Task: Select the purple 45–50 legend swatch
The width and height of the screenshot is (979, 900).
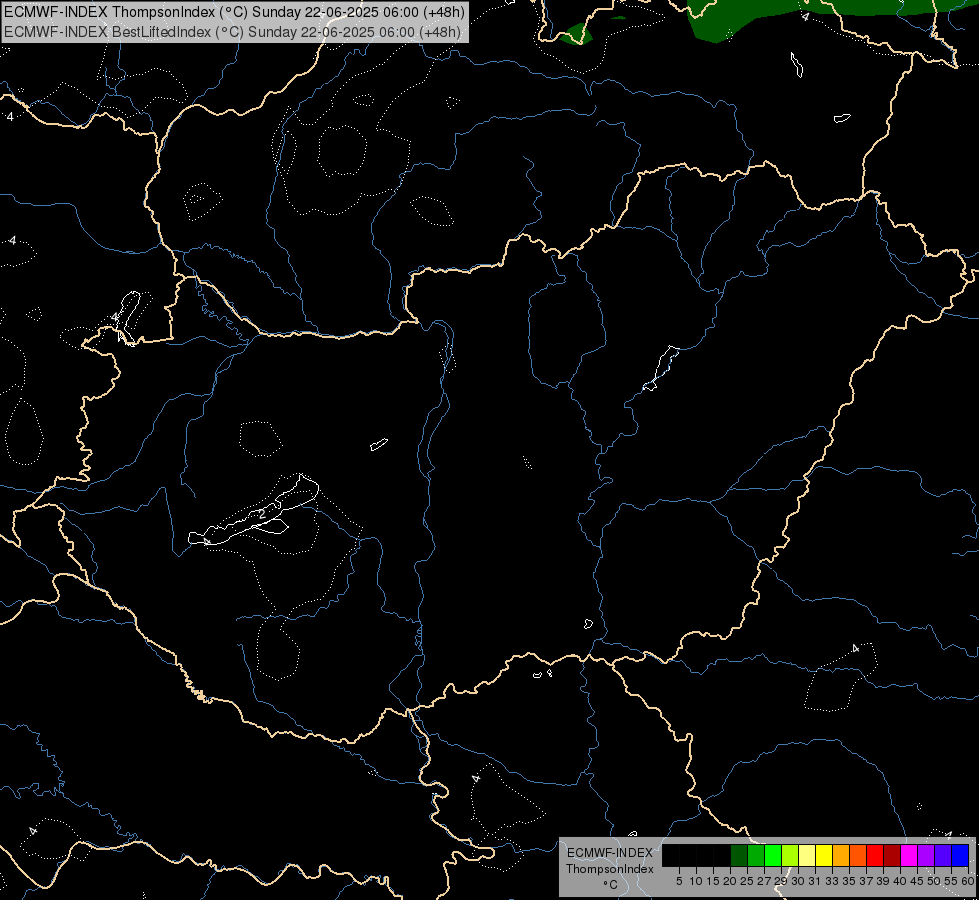Action: point(926,856)
